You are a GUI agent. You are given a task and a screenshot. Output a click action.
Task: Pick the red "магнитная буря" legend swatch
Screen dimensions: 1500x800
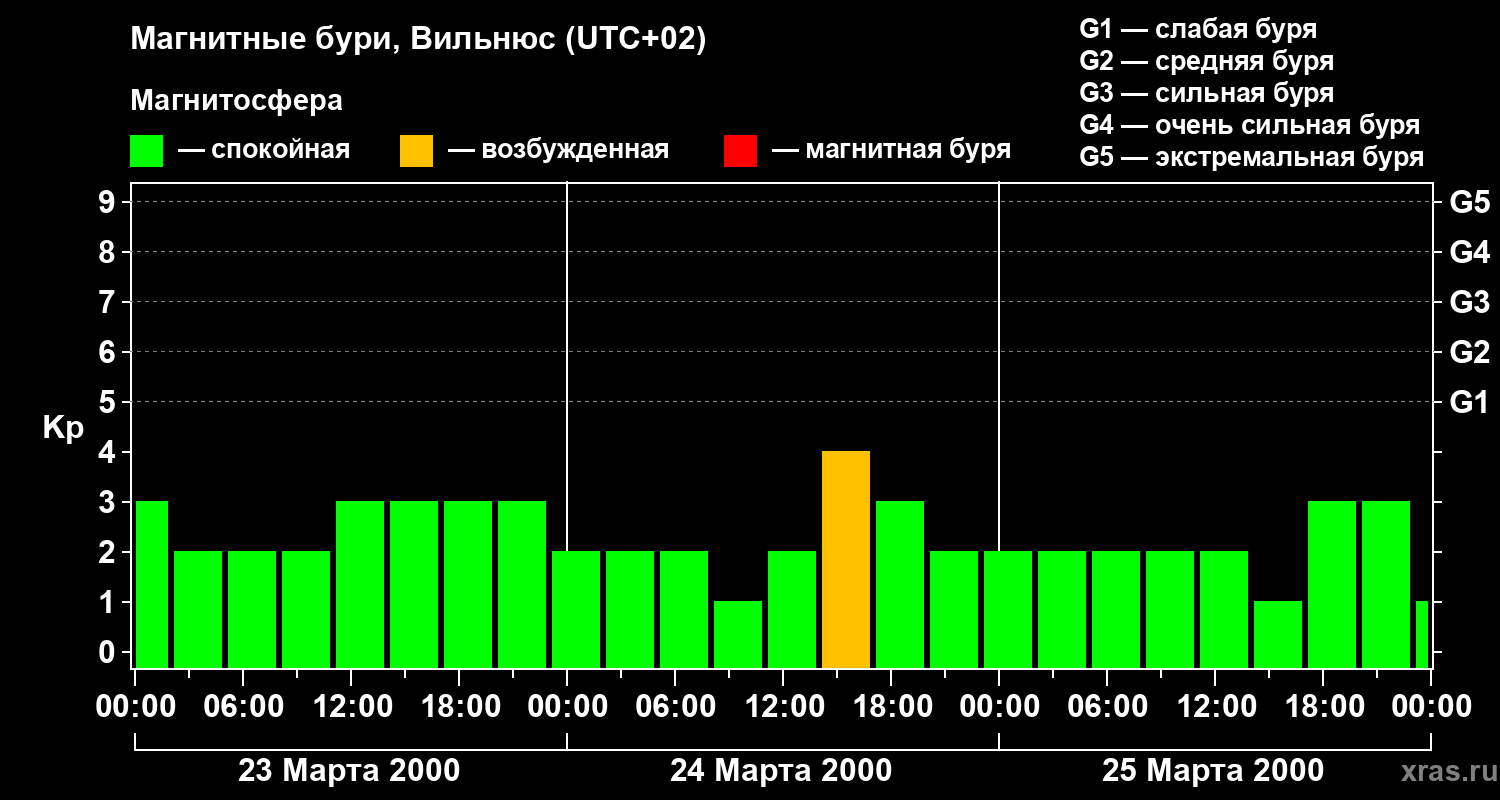coord(740,151)
